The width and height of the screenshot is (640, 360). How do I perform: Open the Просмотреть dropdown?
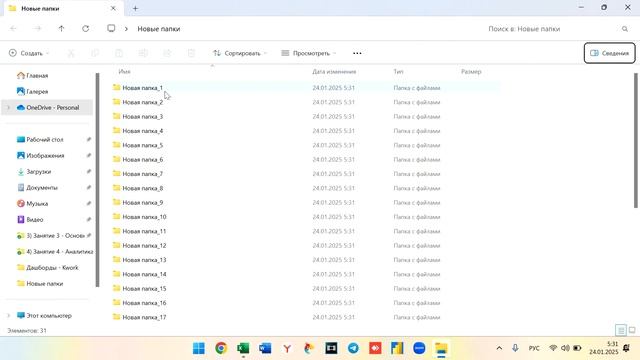point(309,53)
